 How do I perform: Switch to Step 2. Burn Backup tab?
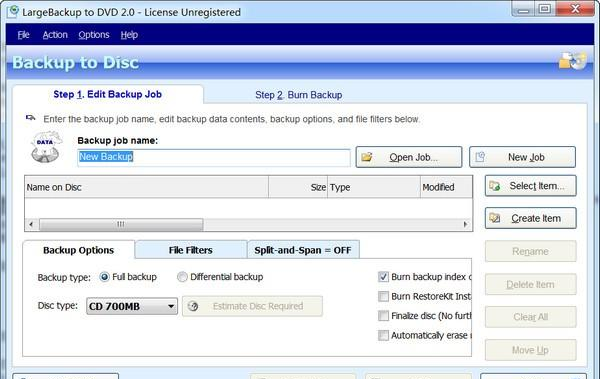click(x=298, y=95)
